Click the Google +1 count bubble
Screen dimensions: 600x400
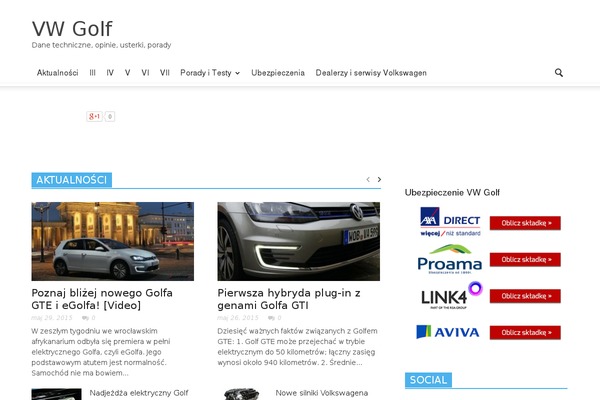(x=110, y=116)
